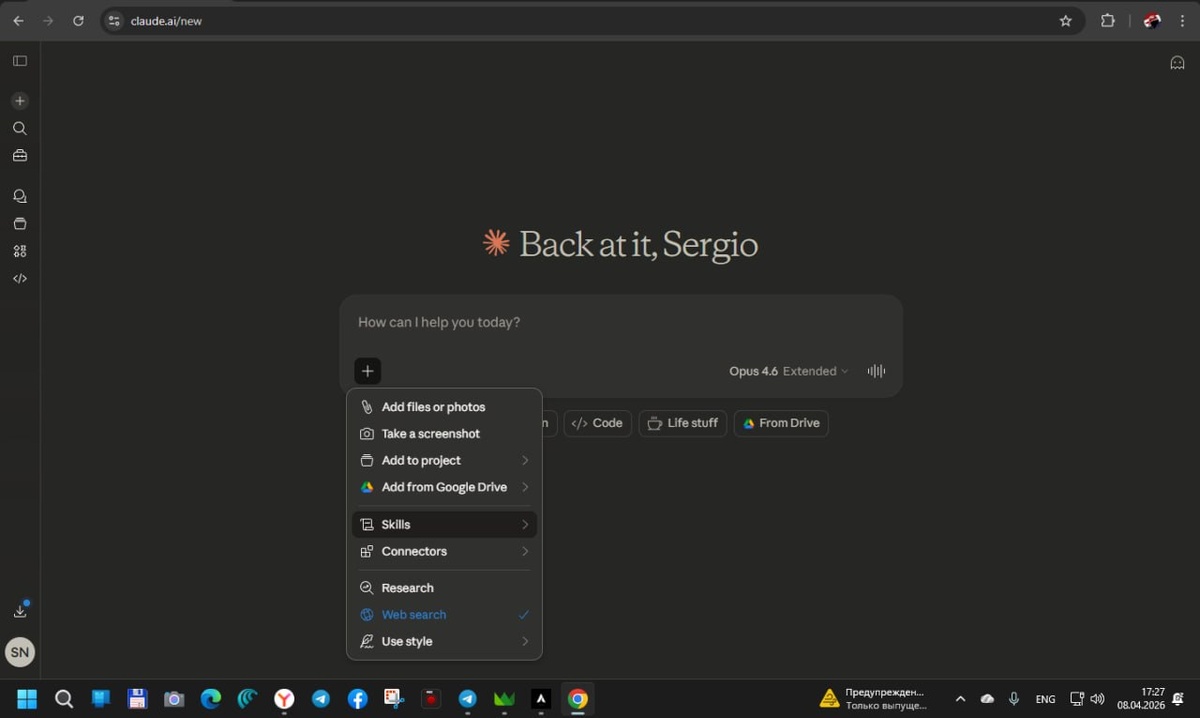The image size is (1200, 718).
Task: Open Yandex browser from taskbar
Action: [284, 699]
